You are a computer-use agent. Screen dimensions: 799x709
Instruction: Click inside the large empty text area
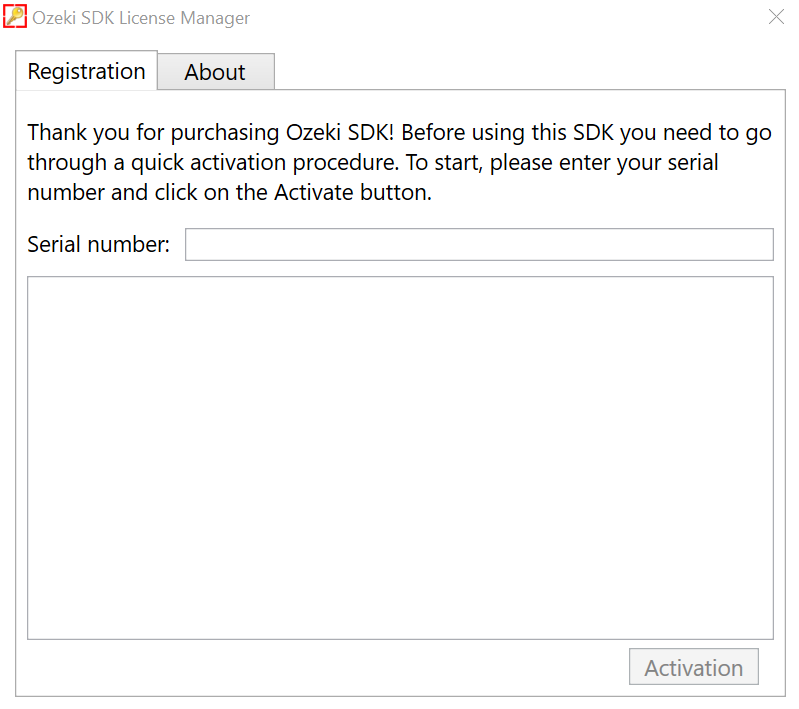400,458
